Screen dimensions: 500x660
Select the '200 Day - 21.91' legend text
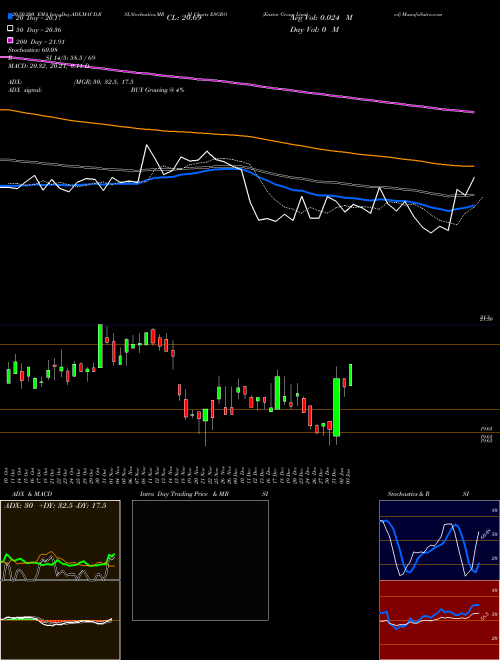click(40, 42)
